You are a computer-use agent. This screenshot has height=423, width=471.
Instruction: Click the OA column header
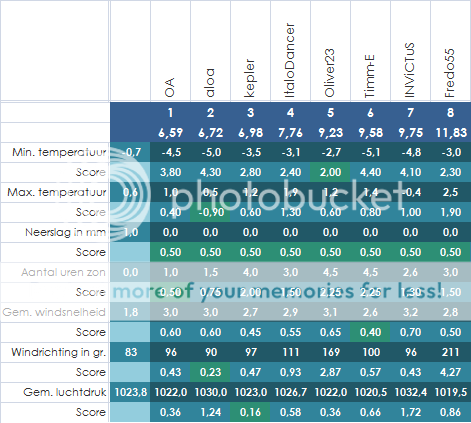pos(170,87)
